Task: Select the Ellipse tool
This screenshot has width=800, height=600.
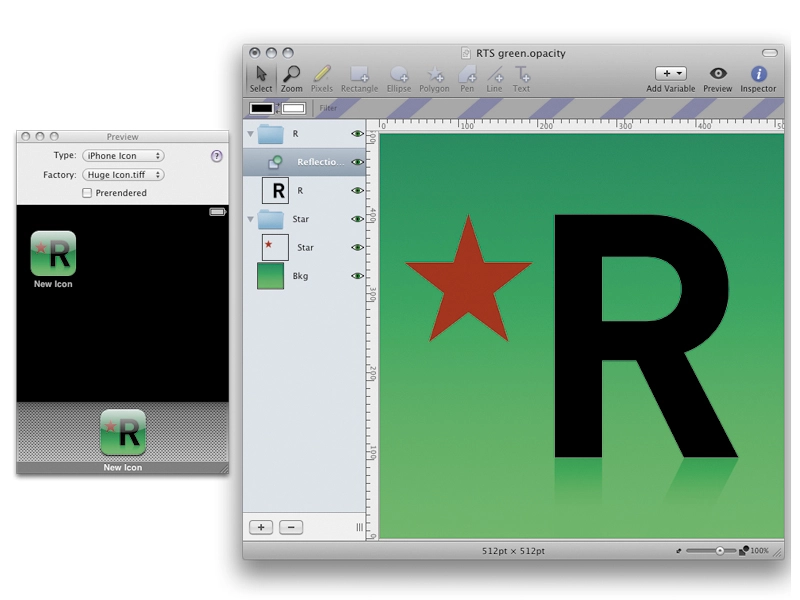Action: pos(398,79)
